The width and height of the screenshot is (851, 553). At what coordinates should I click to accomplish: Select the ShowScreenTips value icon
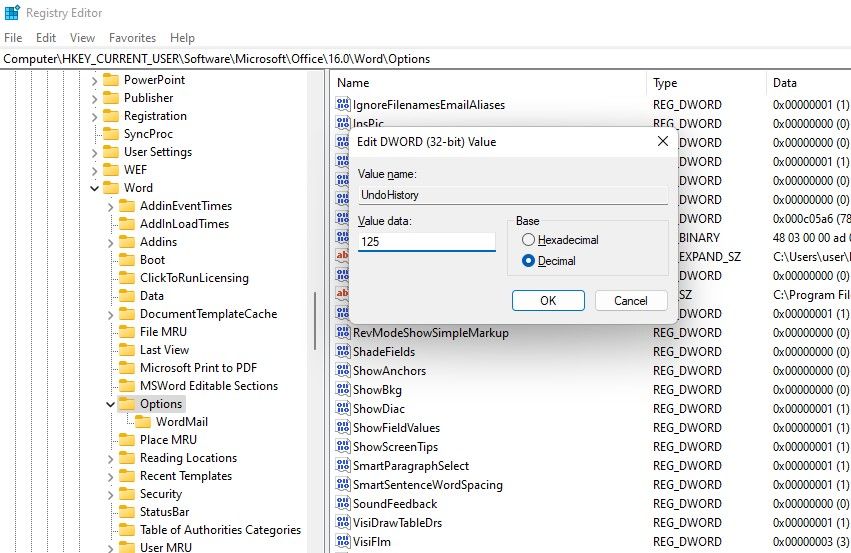tap(342, 446)
